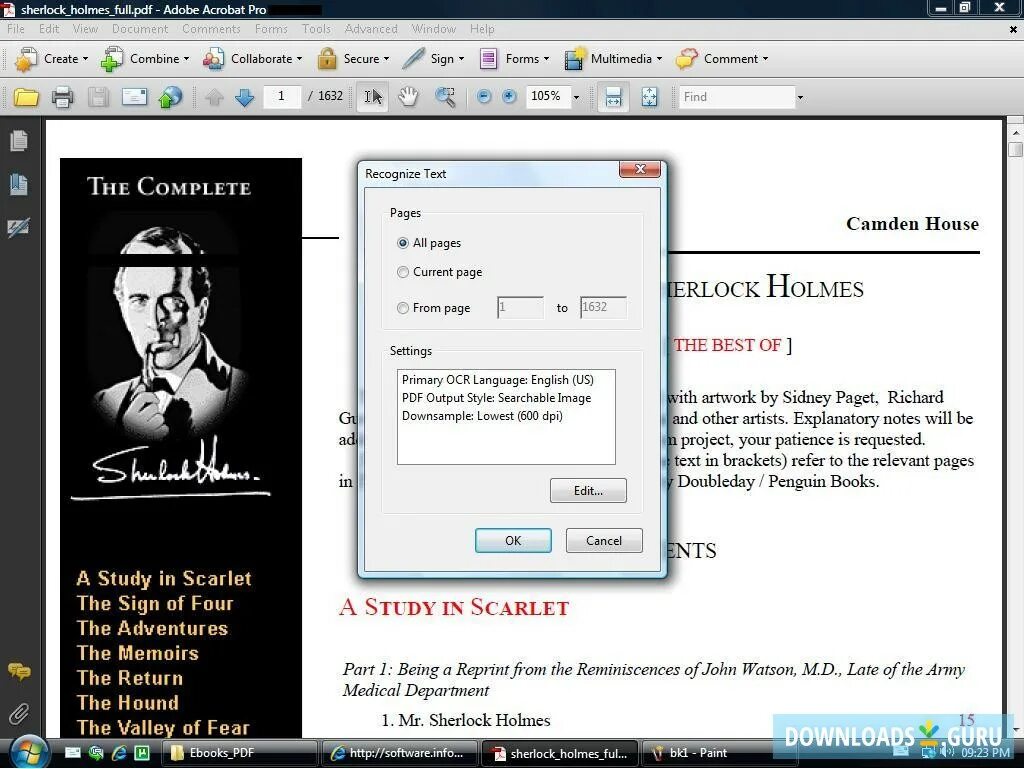Go to previous page with up arrow
1024x769 pixels.
point(214,97)
